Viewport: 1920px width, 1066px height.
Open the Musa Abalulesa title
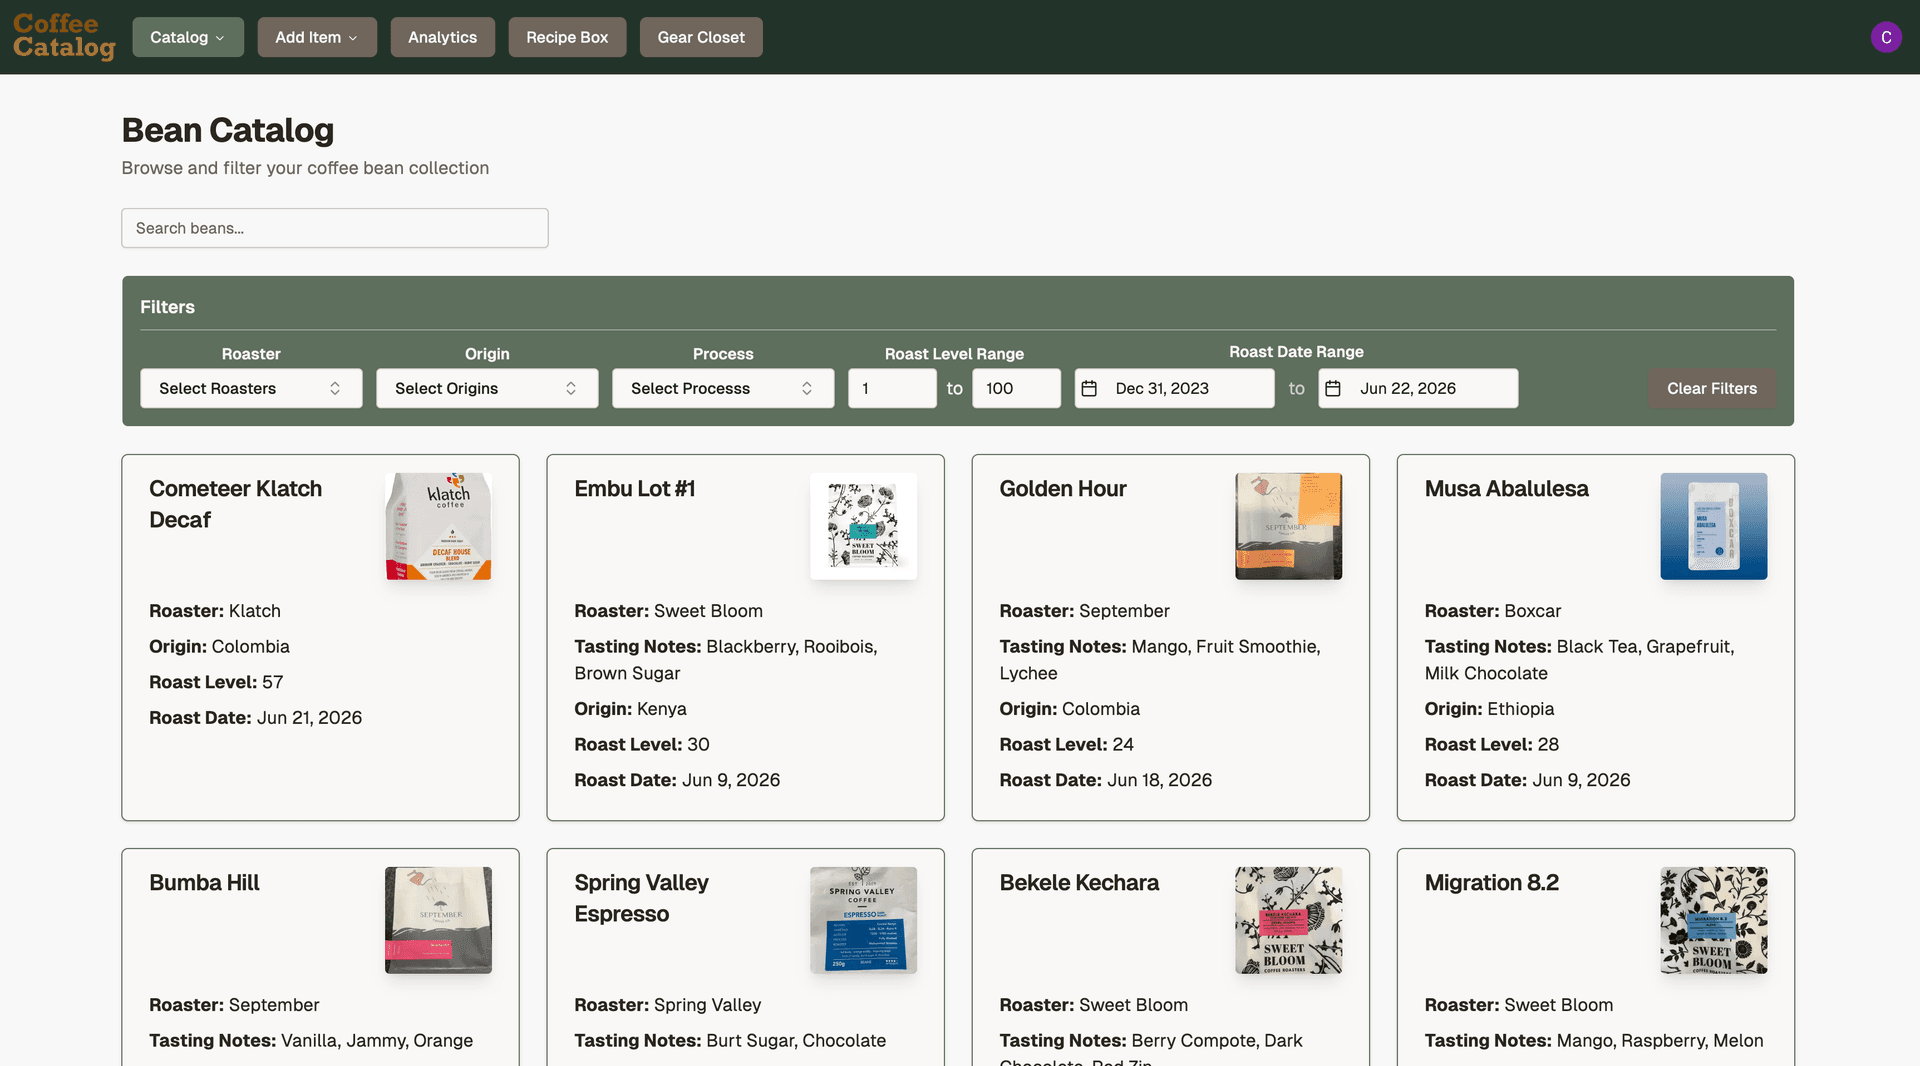tap(1506, 489)
